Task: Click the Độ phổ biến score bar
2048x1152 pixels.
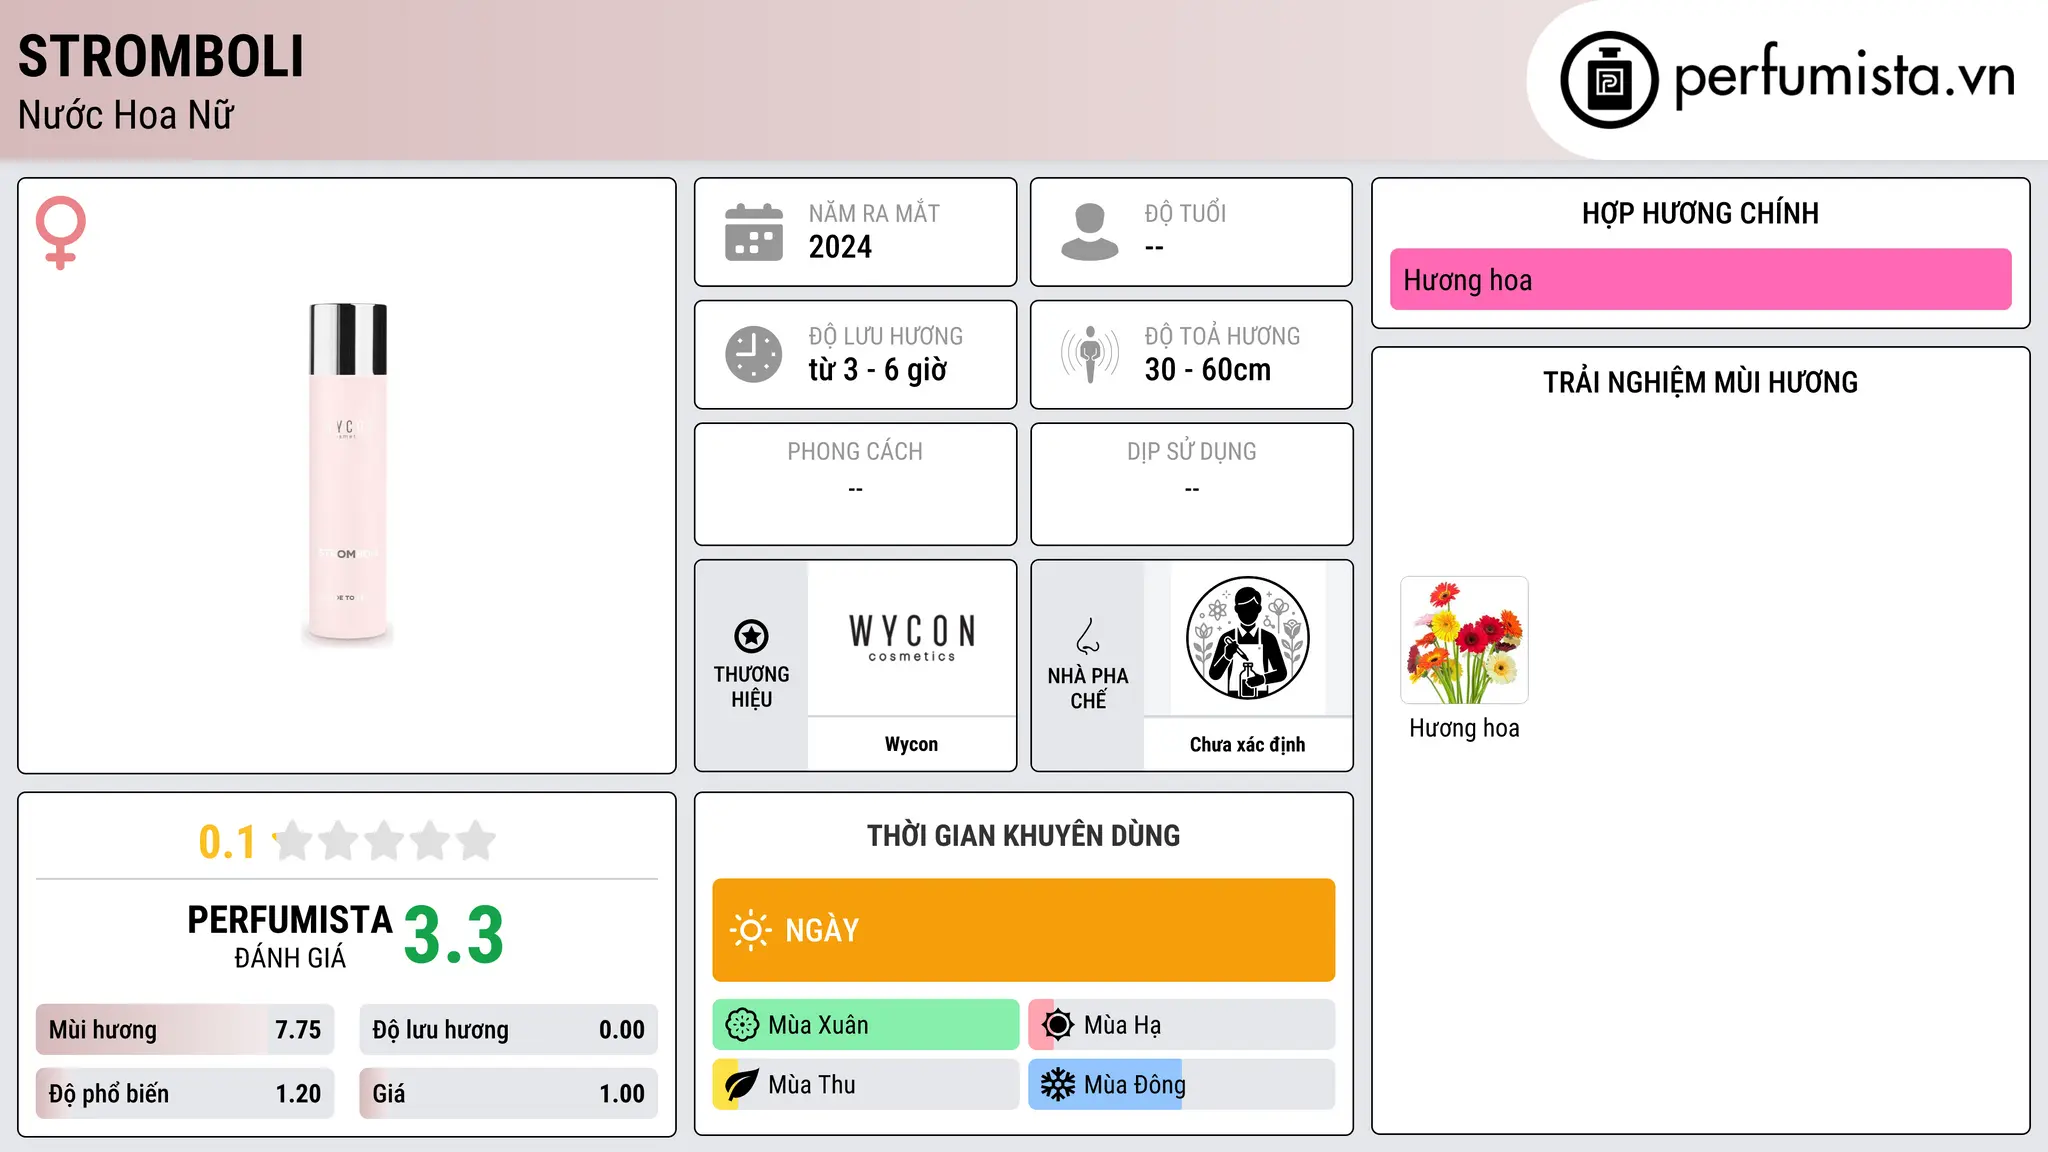Action: (185, 1094)
